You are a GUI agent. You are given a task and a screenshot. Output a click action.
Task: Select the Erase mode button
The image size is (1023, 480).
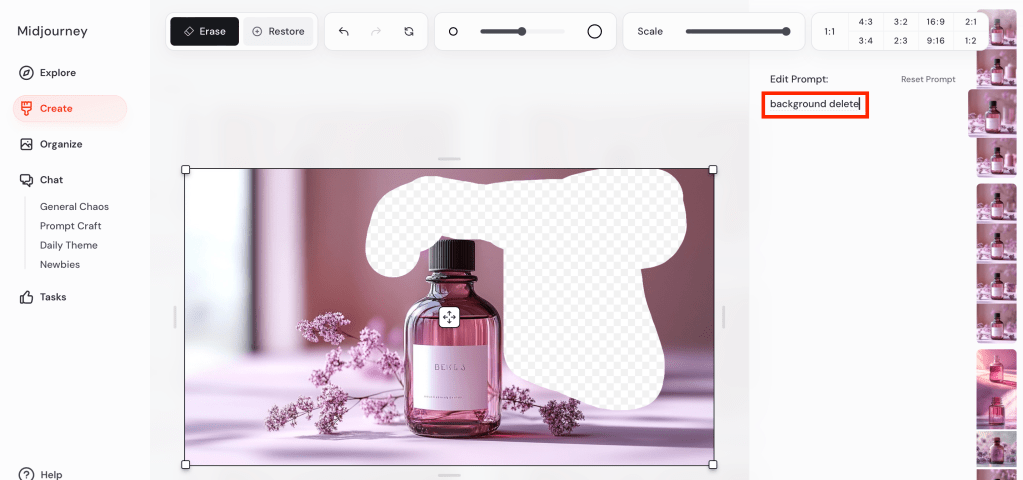pos(204,31)
